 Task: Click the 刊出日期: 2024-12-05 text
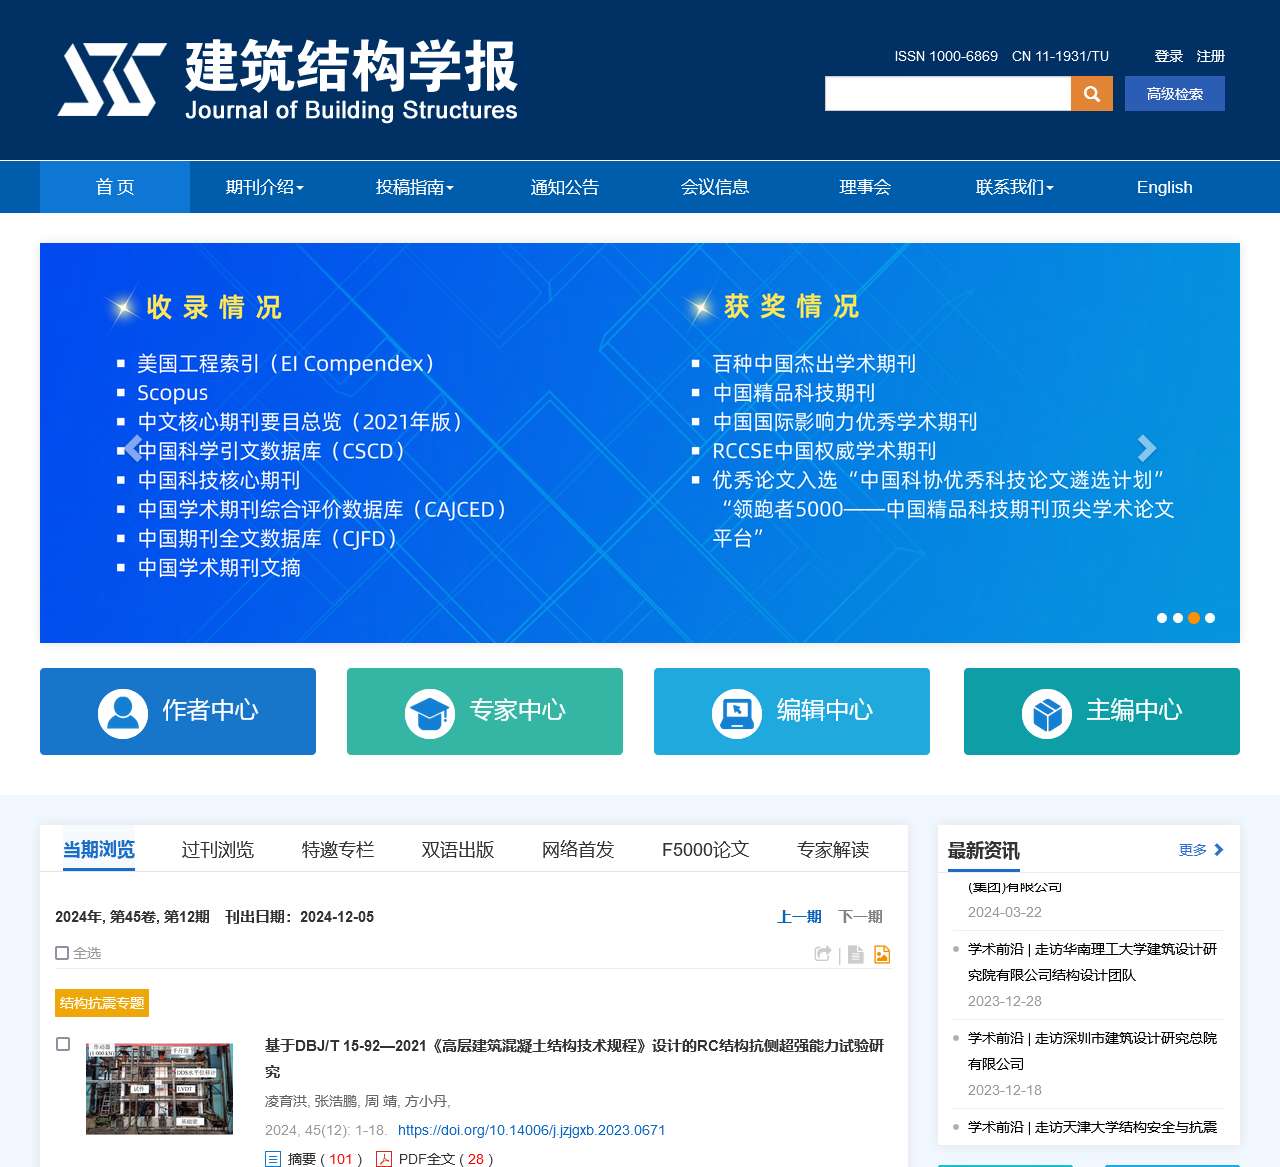coord(300,917)
